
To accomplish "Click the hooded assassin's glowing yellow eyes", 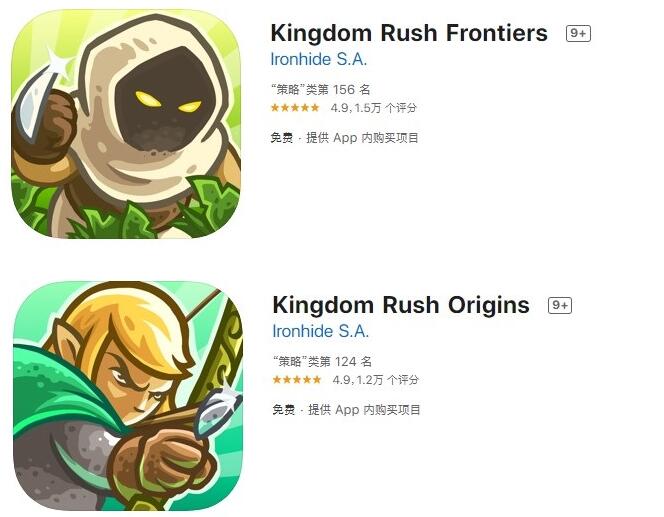I will click(x=168, y=102).
